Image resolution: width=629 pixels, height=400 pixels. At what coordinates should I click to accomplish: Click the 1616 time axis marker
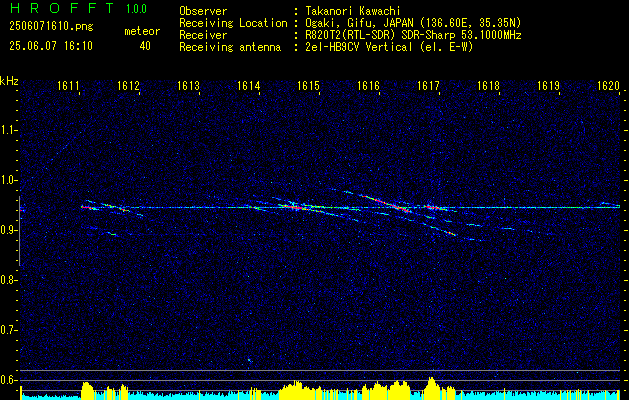pyautogui.click(x=368, y=85)
